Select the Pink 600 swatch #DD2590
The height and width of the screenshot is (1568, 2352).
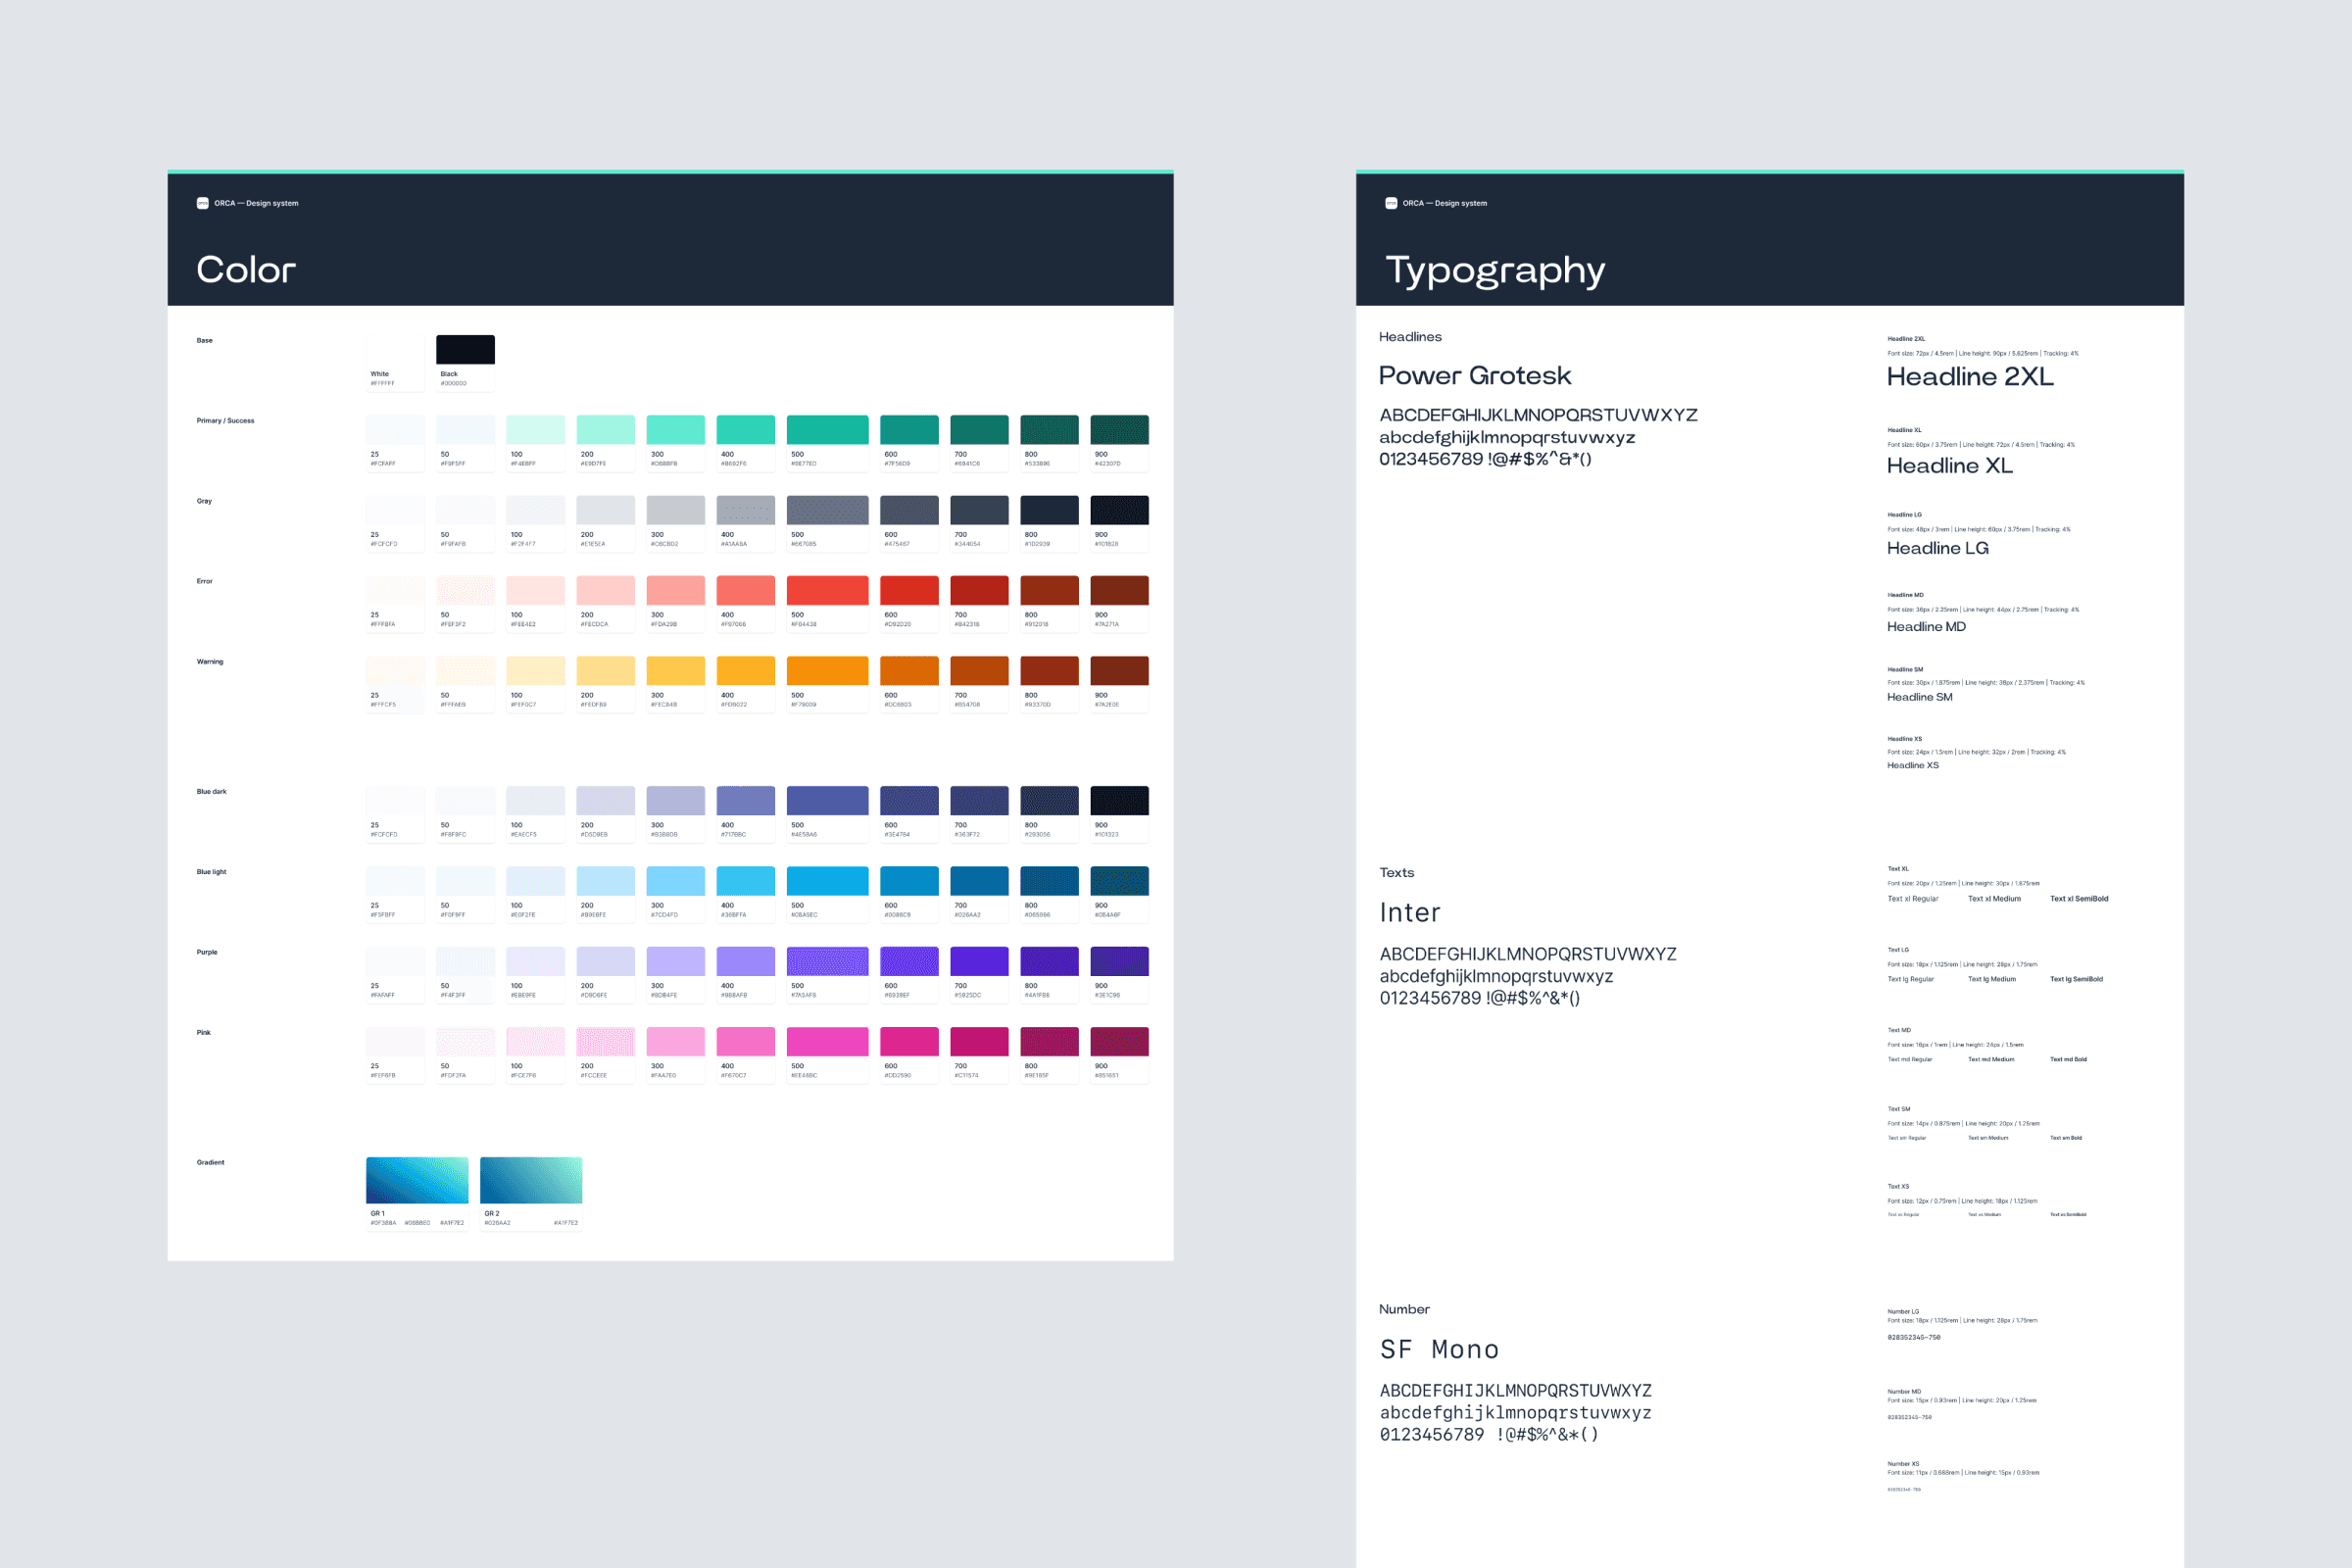click(908, 1041)
